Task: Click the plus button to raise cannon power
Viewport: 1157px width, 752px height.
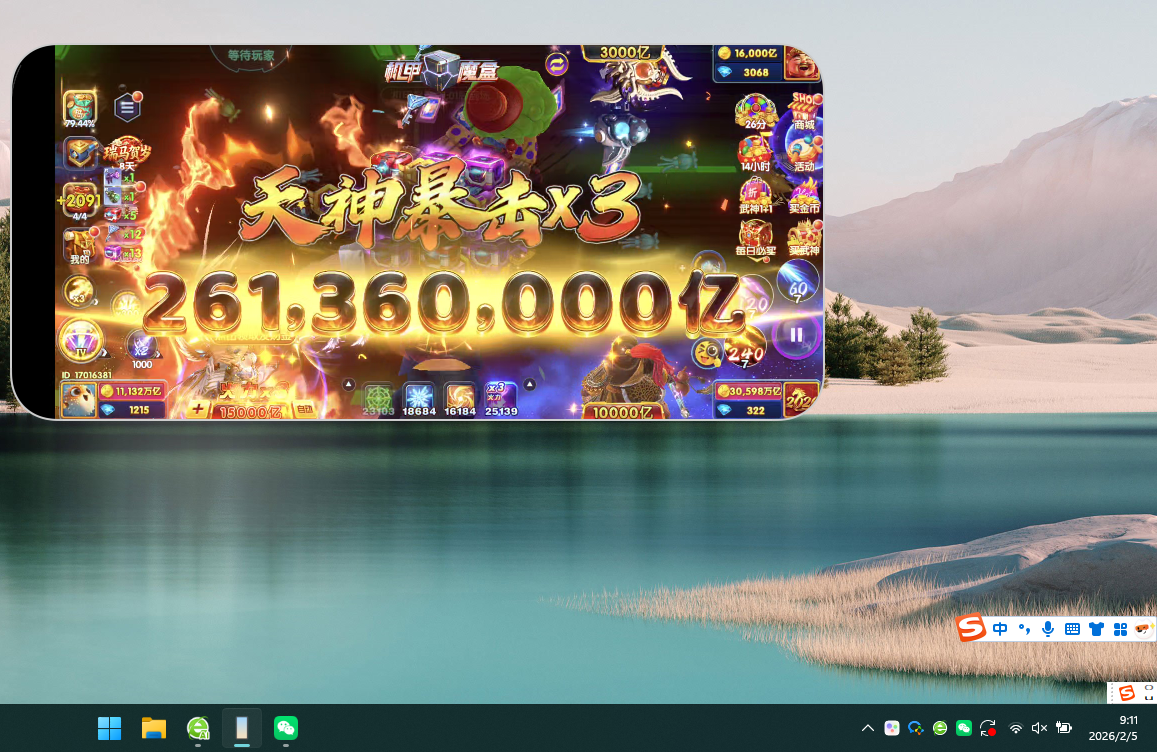Action: [198, 409]
